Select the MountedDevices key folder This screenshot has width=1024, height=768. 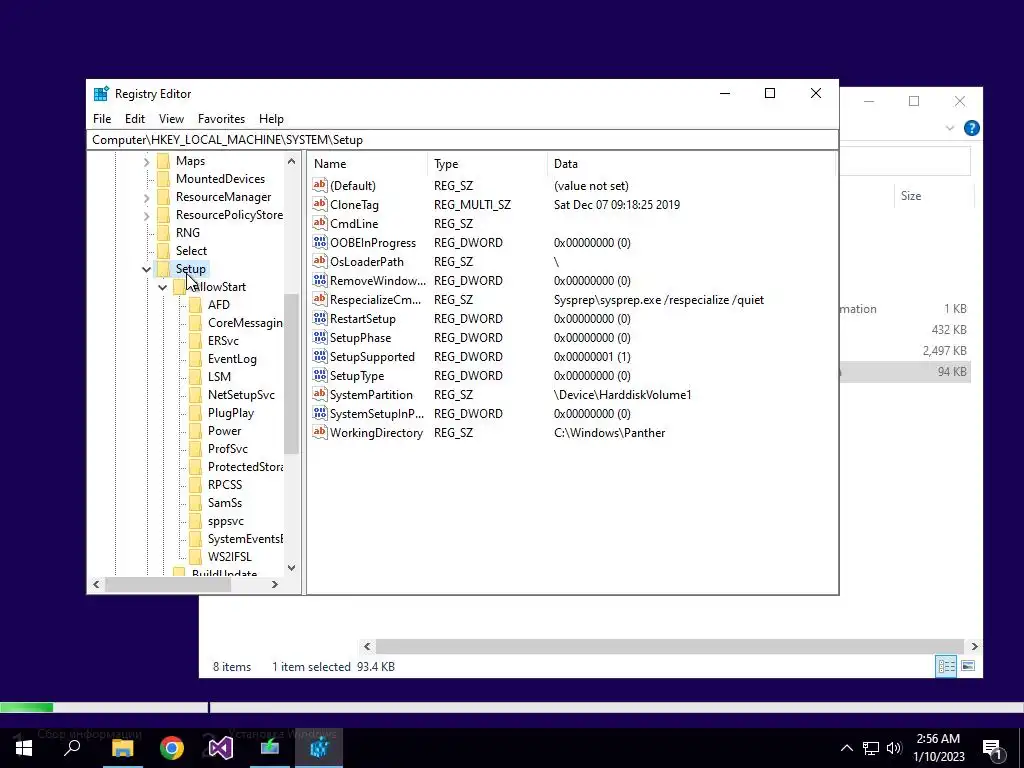163,179
